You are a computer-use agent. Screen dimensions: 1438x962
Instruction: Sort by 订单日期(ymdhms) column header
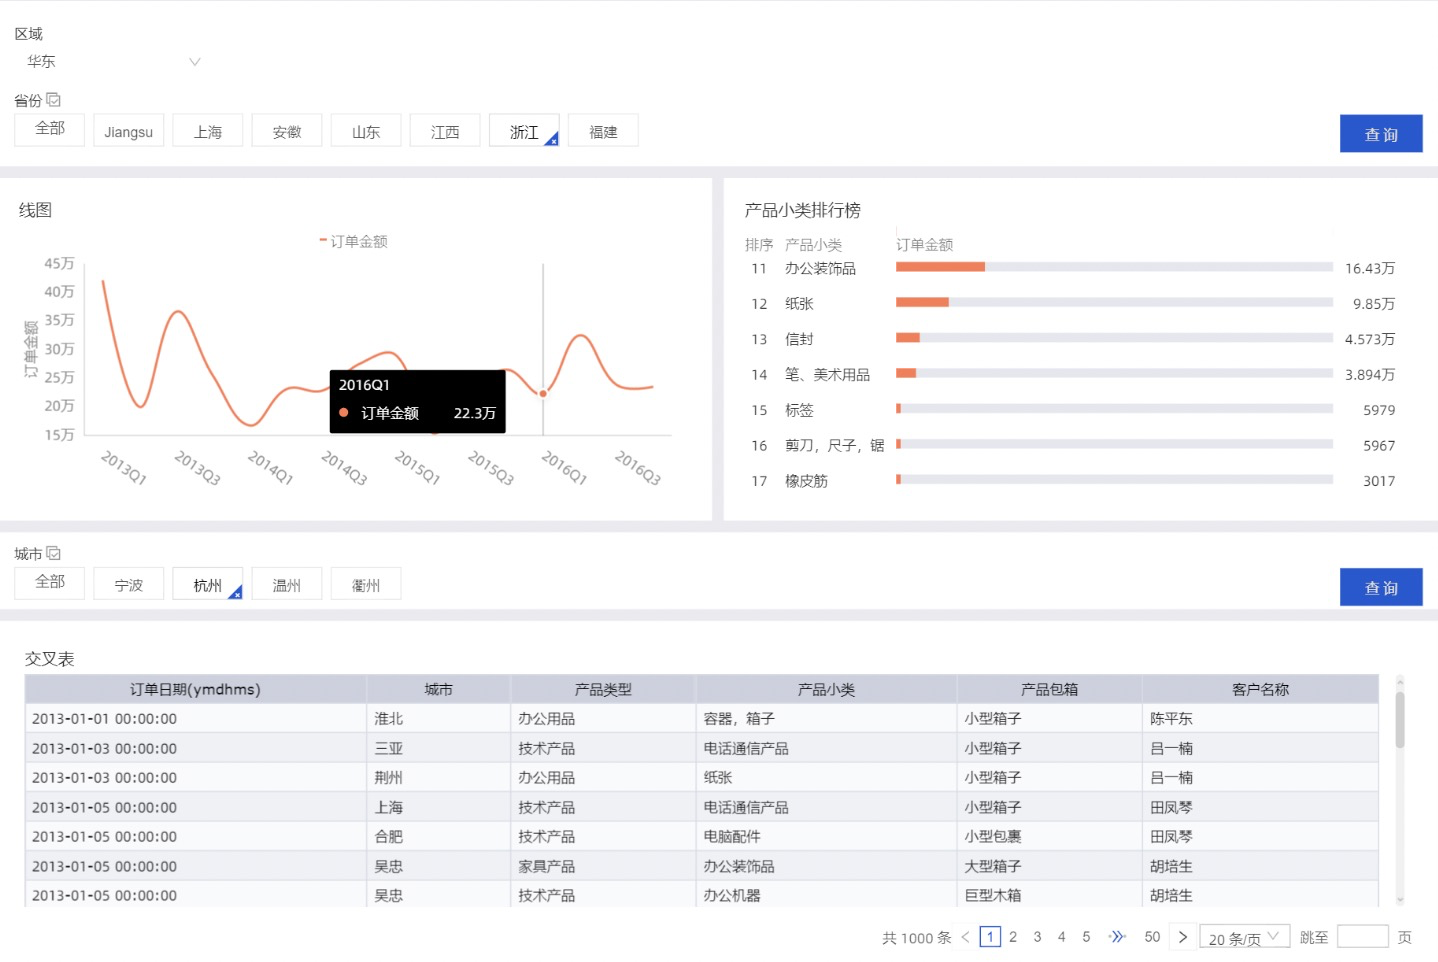tap(195, 689)
